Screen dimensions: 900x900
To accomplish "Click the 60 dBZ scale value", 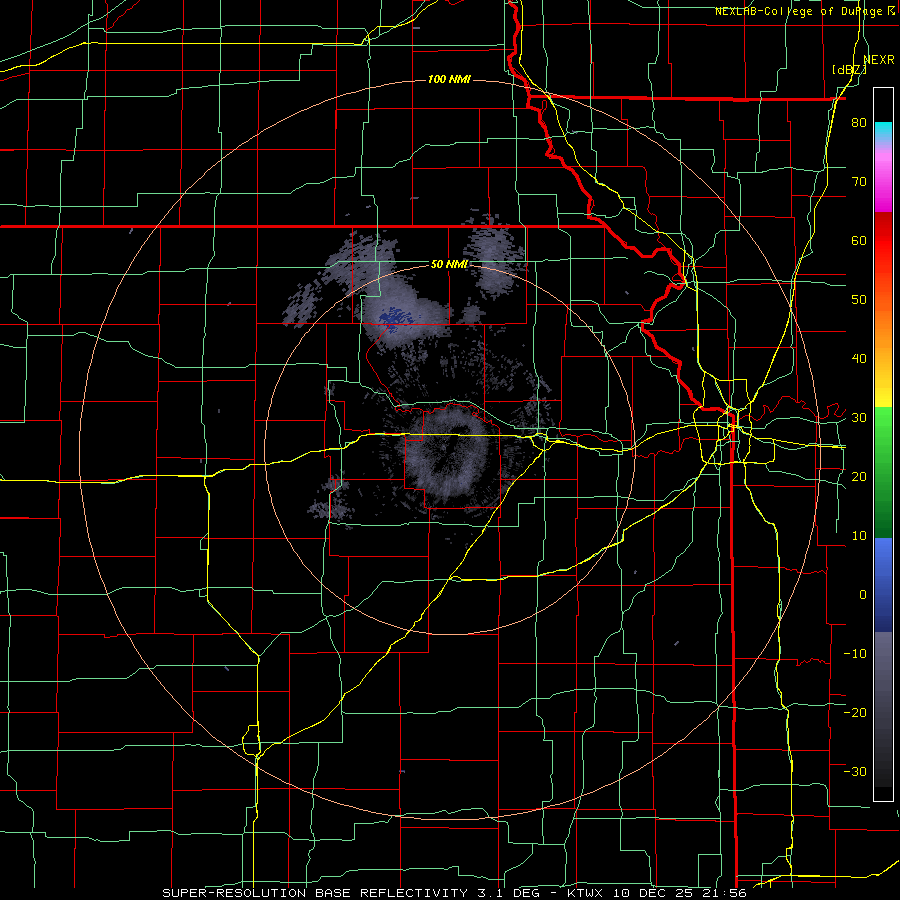I will [859, 240].
